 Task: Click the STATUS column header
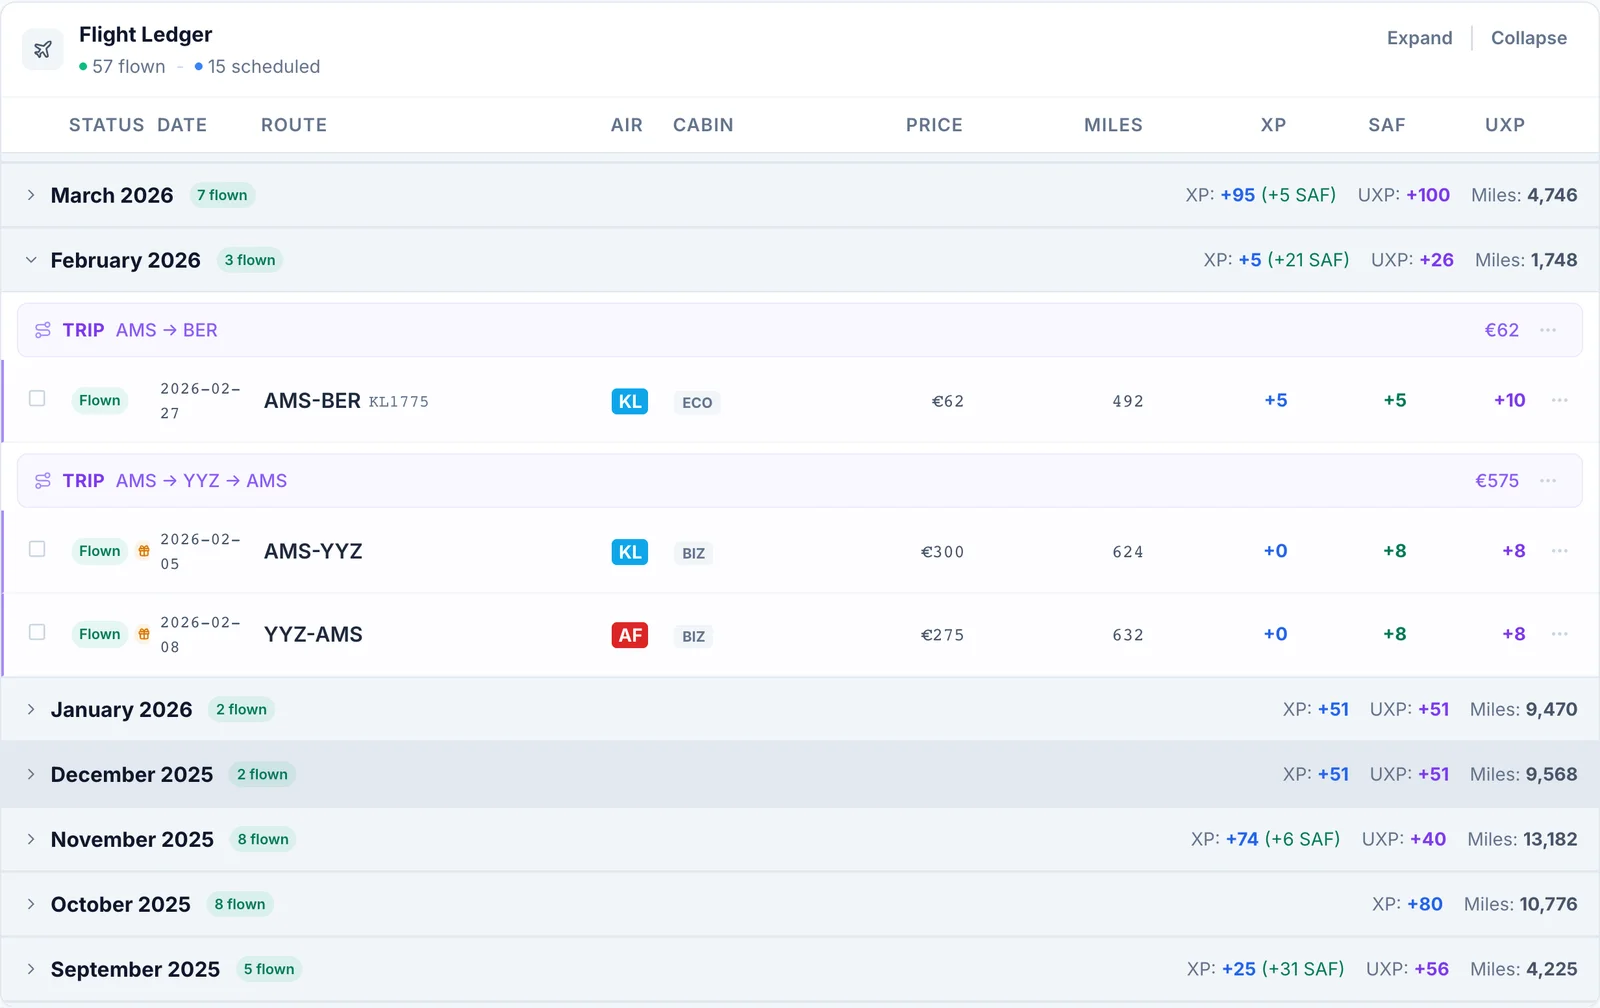coord(107,125)
